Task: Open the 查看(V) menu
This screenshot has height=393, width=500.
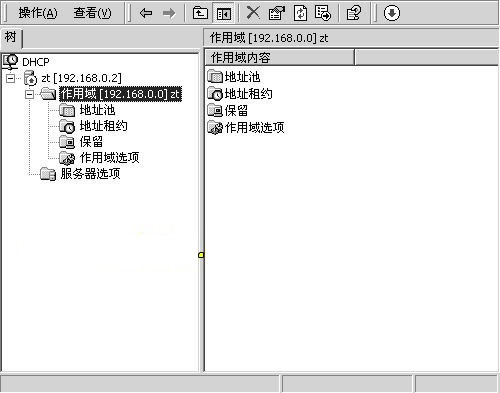Action: pos(92,13)
